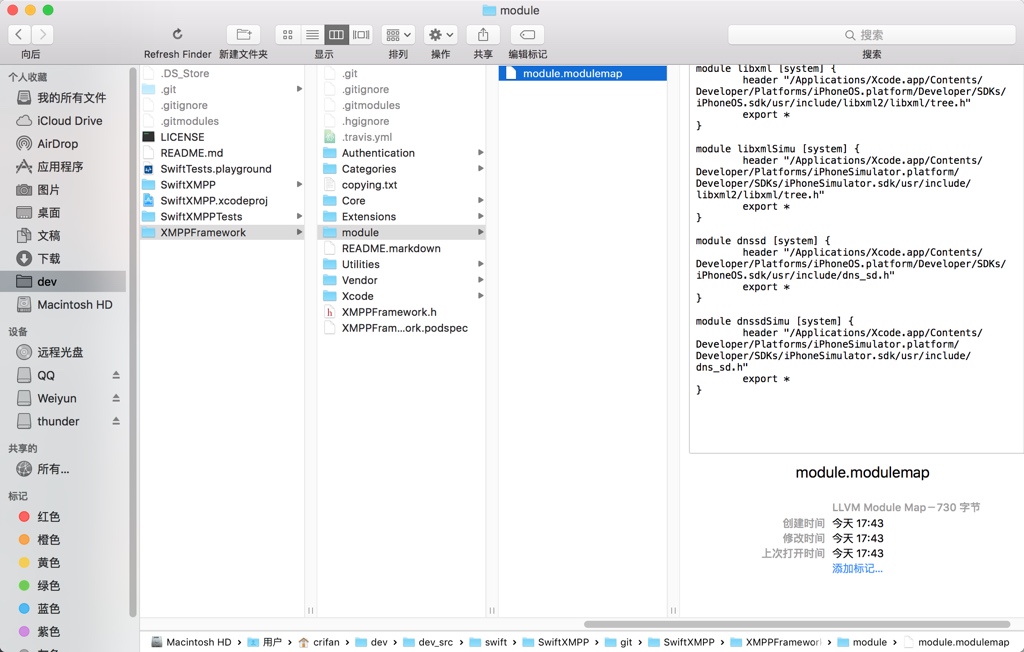The image size is (1024, 652).
Task: Click the horizontal scrollbar
Action: [x=797, y=624]
